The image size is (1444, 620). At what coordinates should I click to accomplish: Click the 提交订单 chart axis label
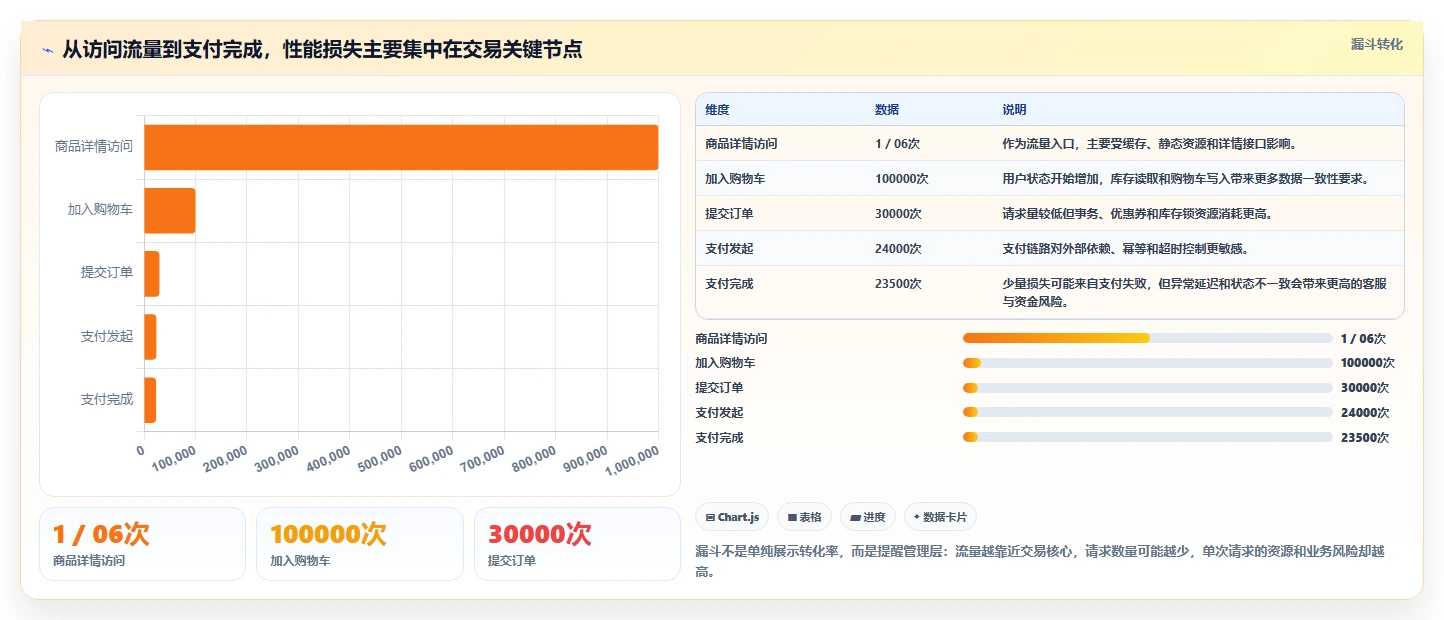tap(107, 273)
